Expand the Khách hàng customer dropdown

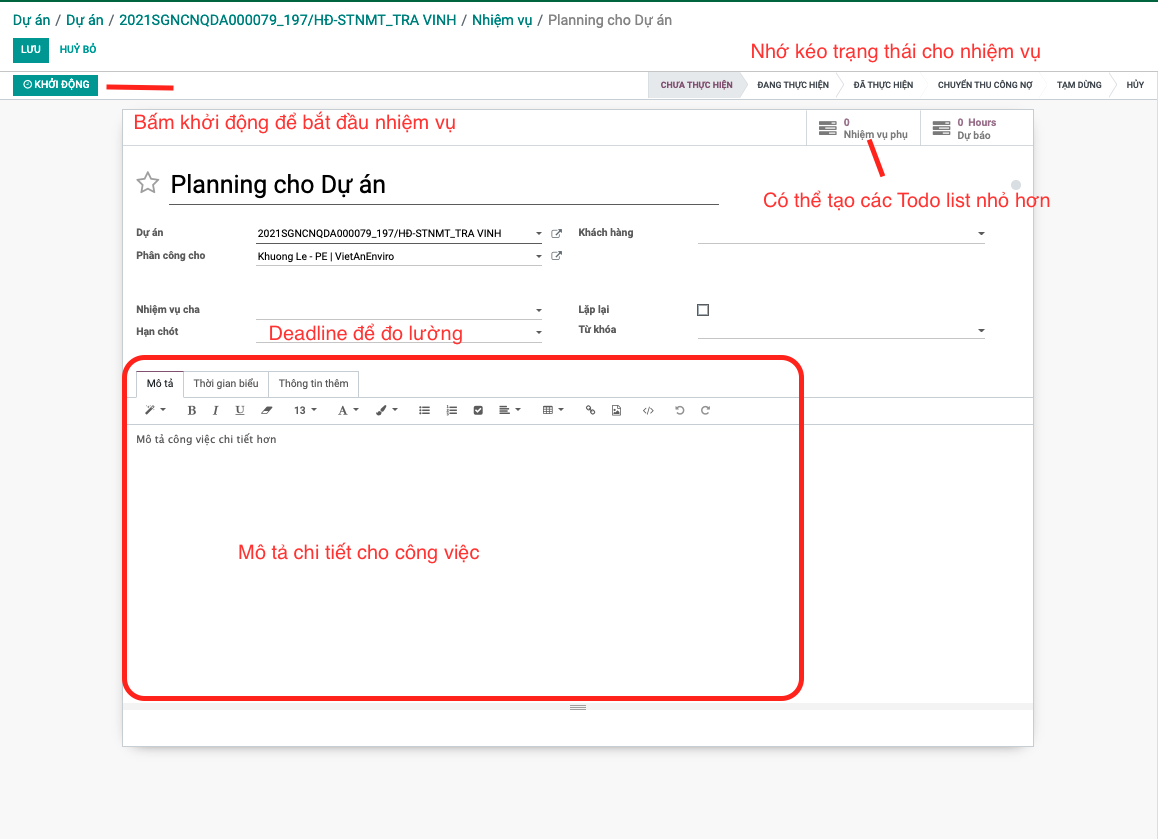pos(981,233)
